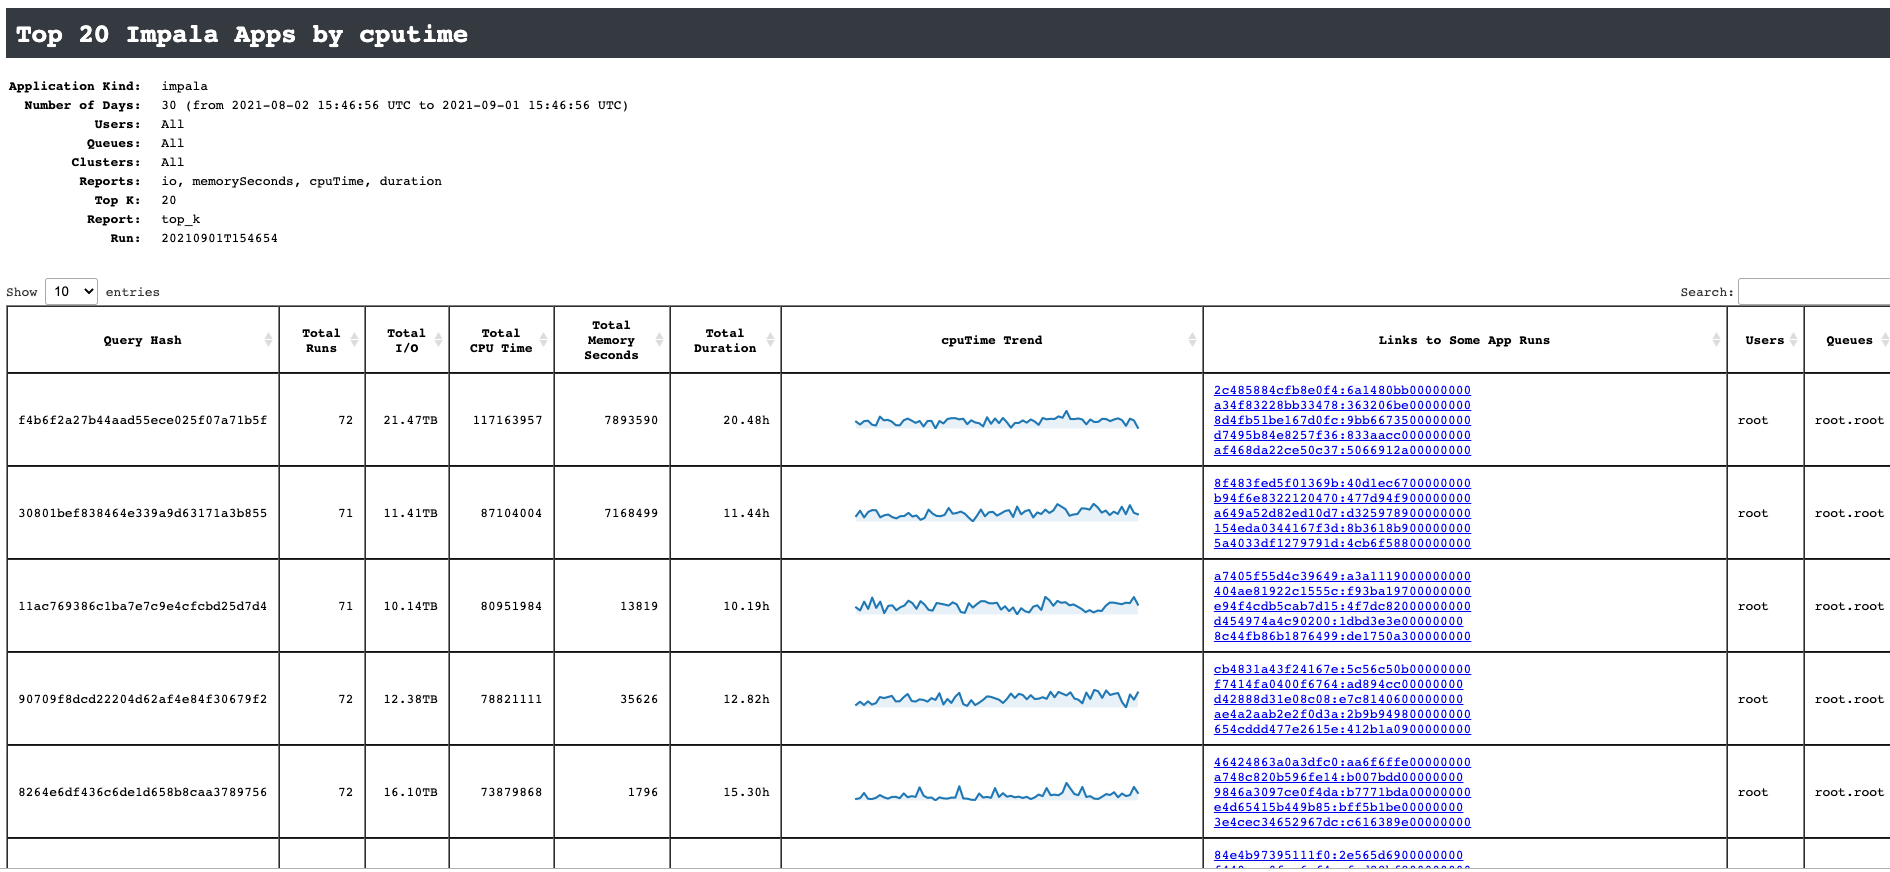
Task: Open link a649a52d82ed10d7:d325978900000000
Action: [1342, 513]
